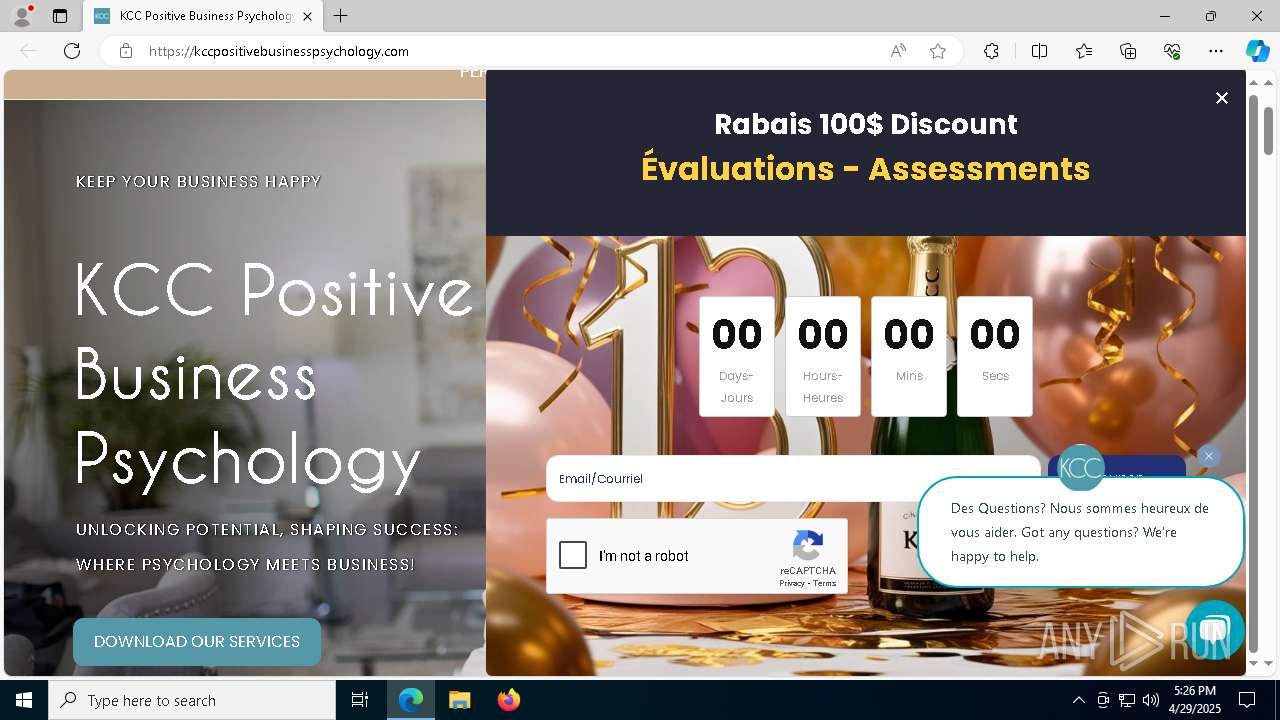The width and height of the screenshot is (1280, 720).
Task: Click the taskbar search box
Action: tap(192, 700)
